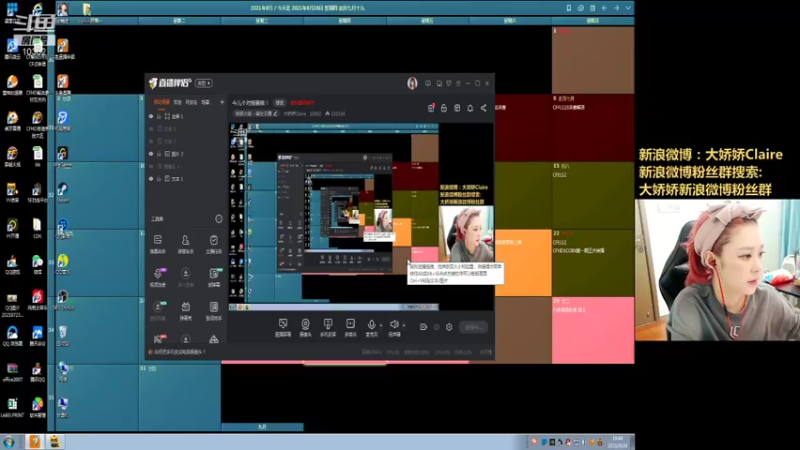Open the office2007 desktop shortcut
The height and width of the screenshot is (450, 800).
[x=12, y=371]
